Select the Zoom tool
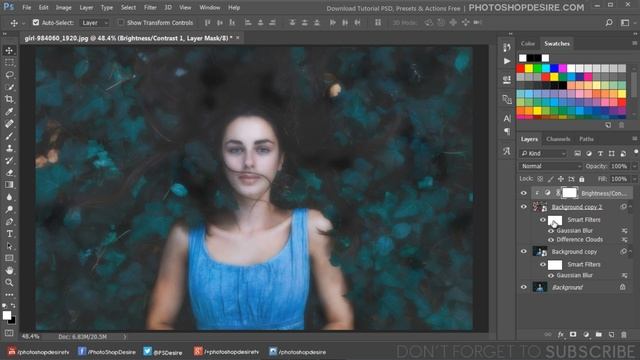 click(x=9, y=282)
